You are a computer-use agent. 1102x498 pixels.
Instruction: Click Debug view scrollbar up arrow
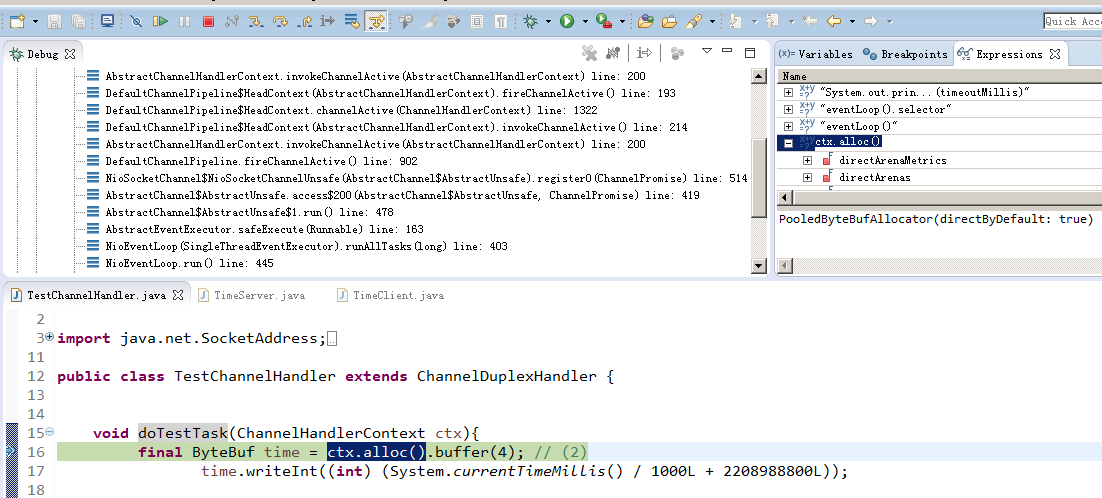point(758,76)
